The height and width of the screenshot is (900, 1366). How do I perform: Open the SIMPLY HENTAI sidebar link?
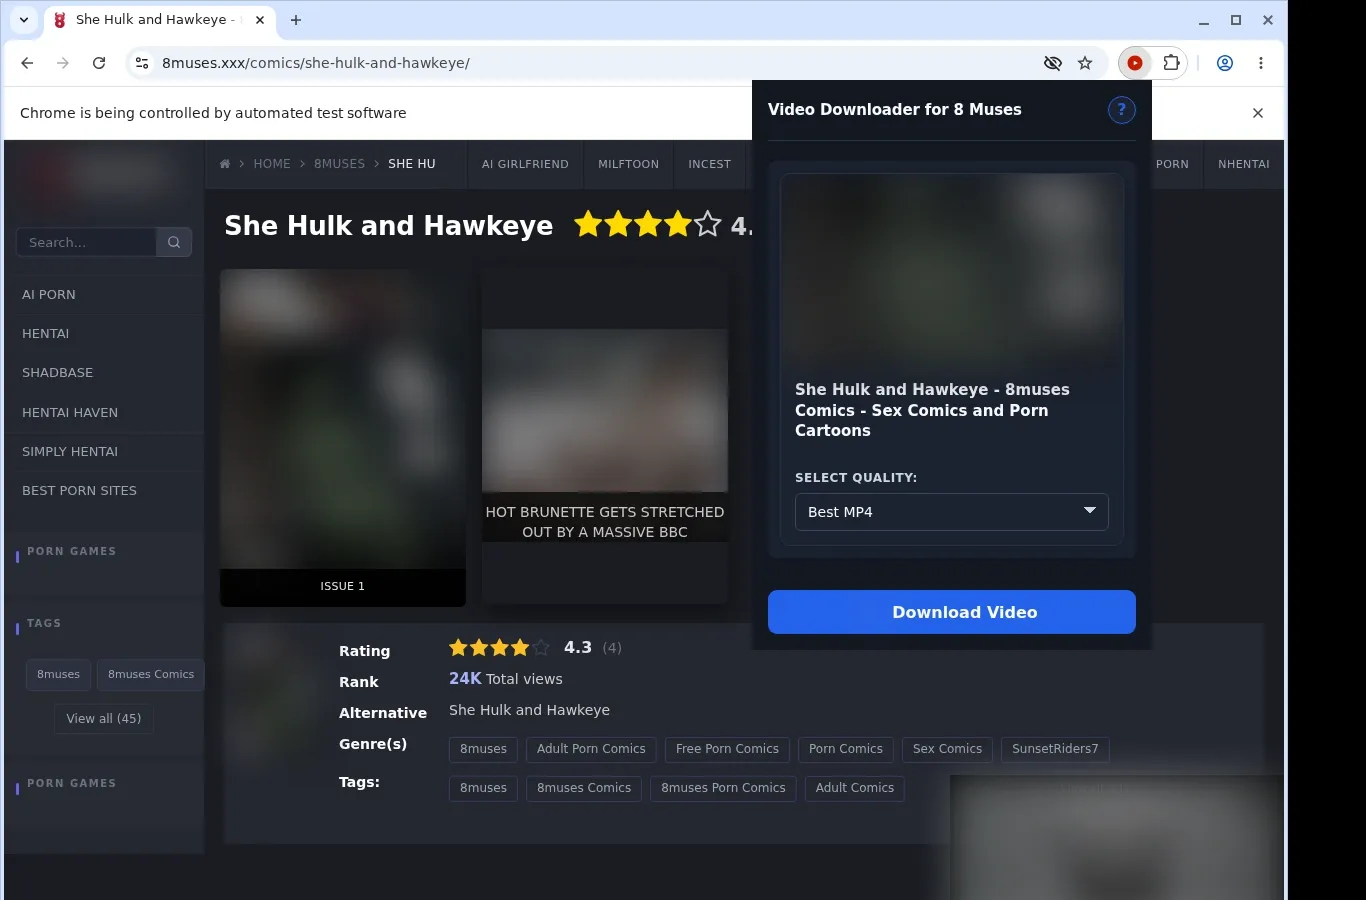70,452
